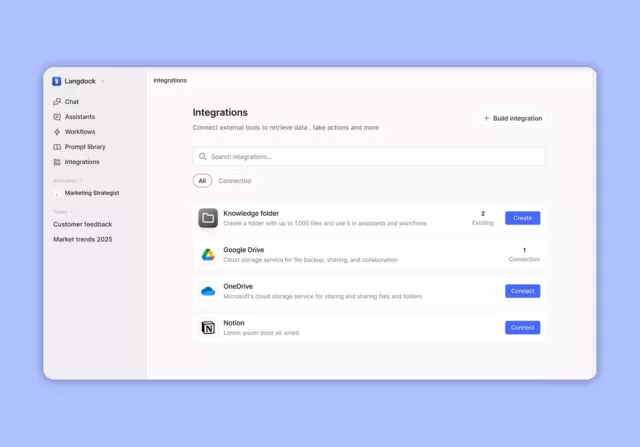Open the OneDrive integration title
Viewport: 640px width, 447px height.
238,287
